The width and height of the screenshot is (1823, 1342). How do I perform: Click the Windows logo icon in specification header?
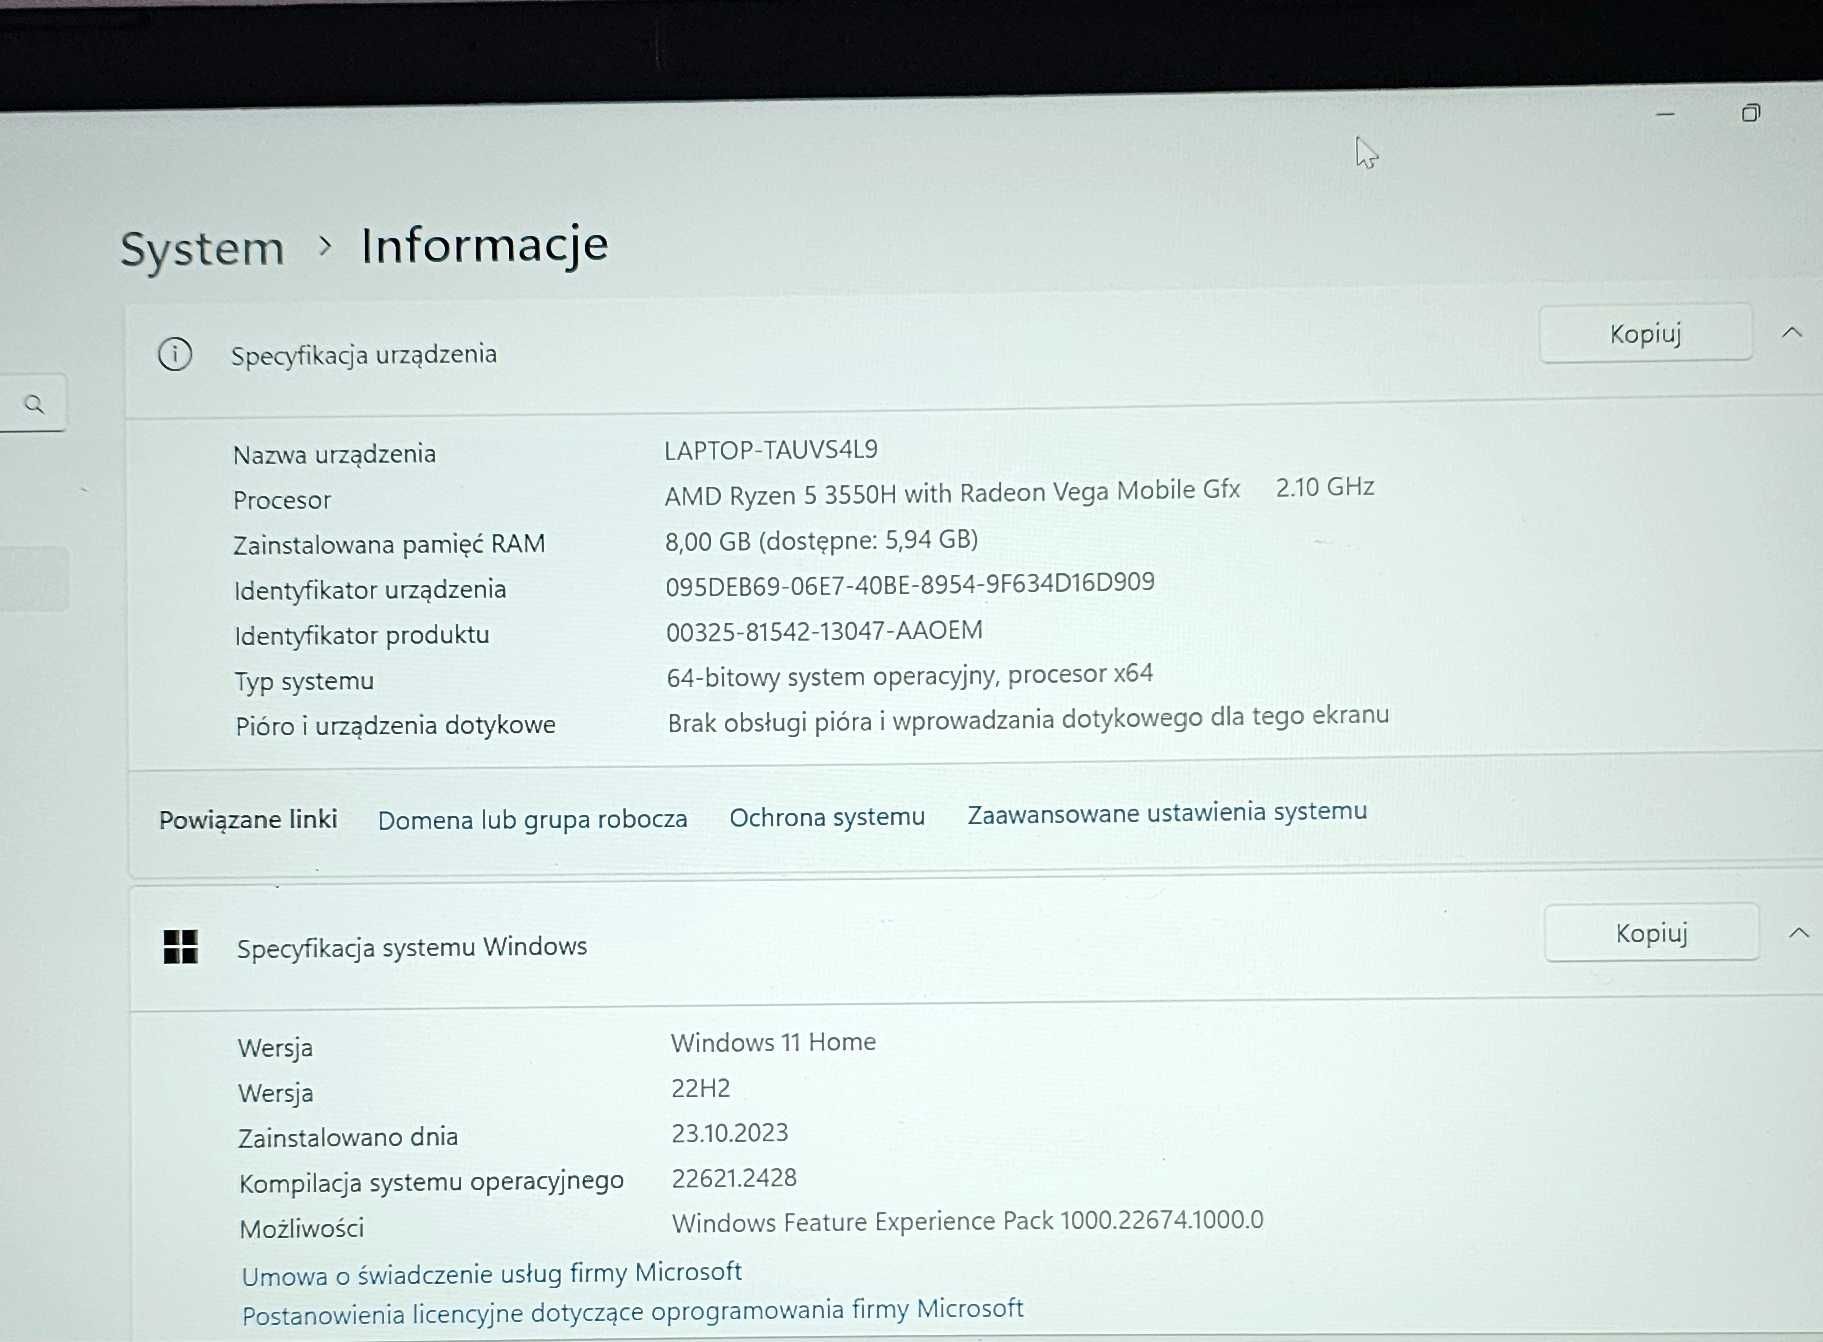pyautogui.click(x=181, y=946)
